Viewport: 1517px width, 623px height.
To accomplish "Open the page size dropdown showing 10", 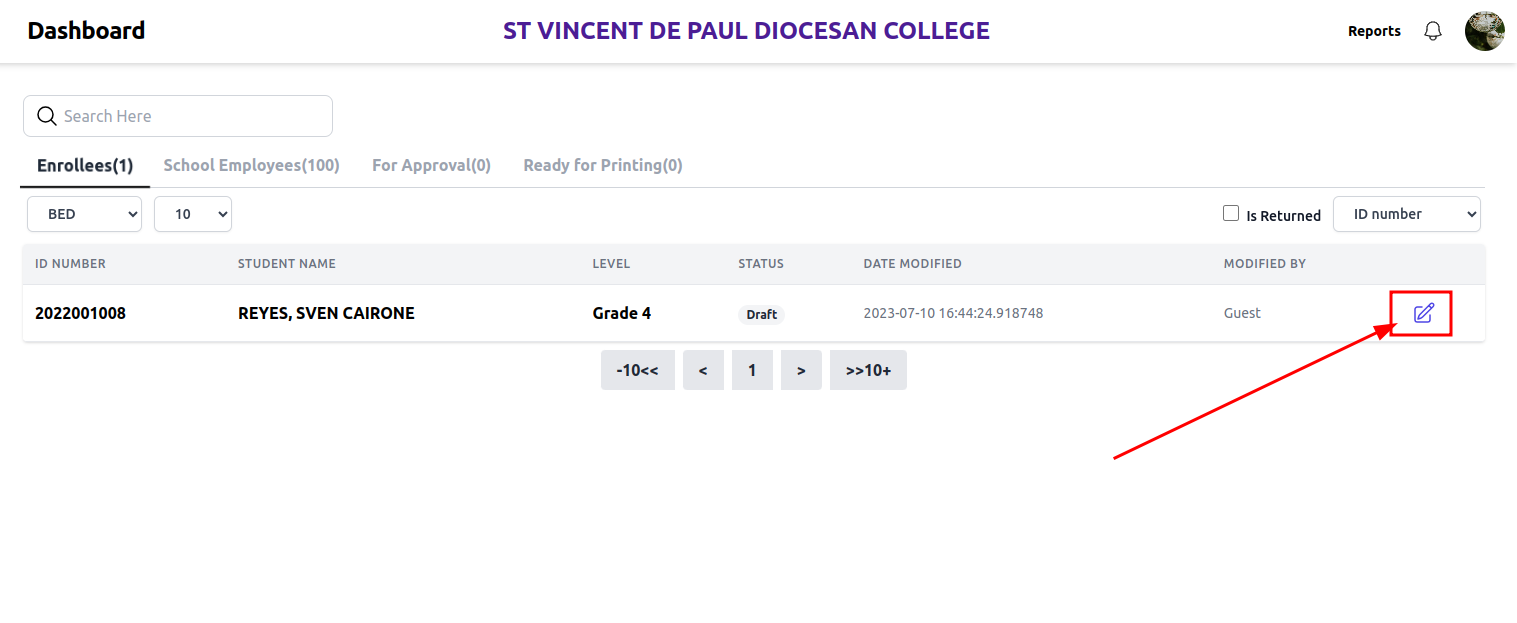I will pos(193,214).
